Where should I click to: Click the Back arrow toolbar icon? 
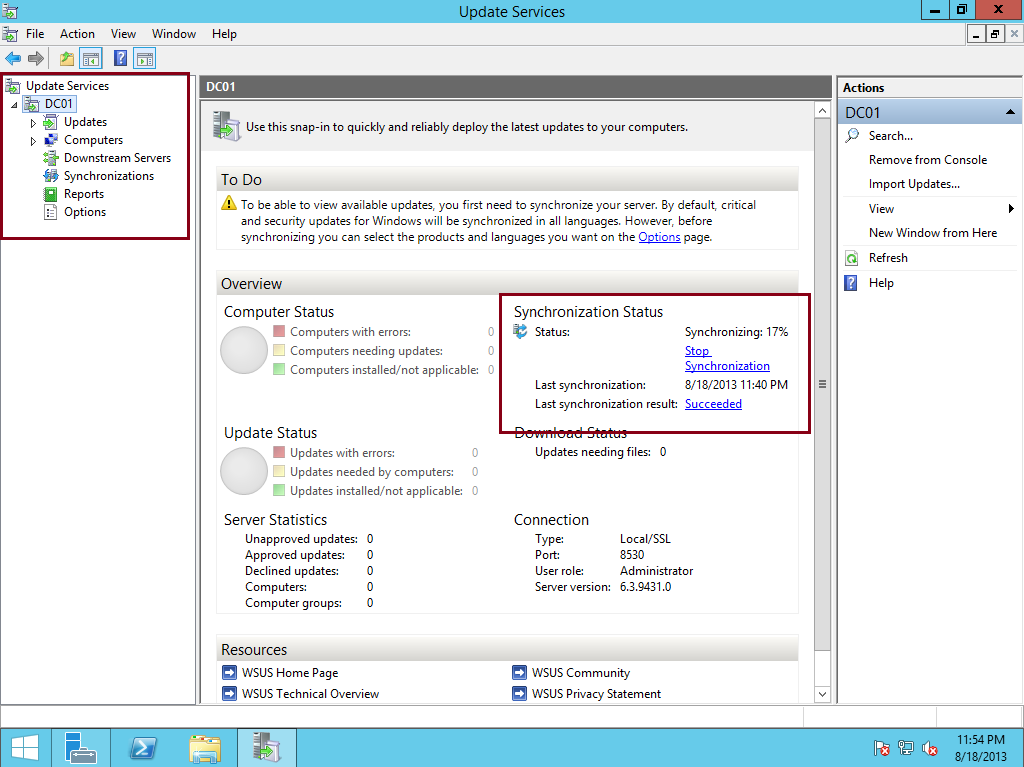click(13, 59)
